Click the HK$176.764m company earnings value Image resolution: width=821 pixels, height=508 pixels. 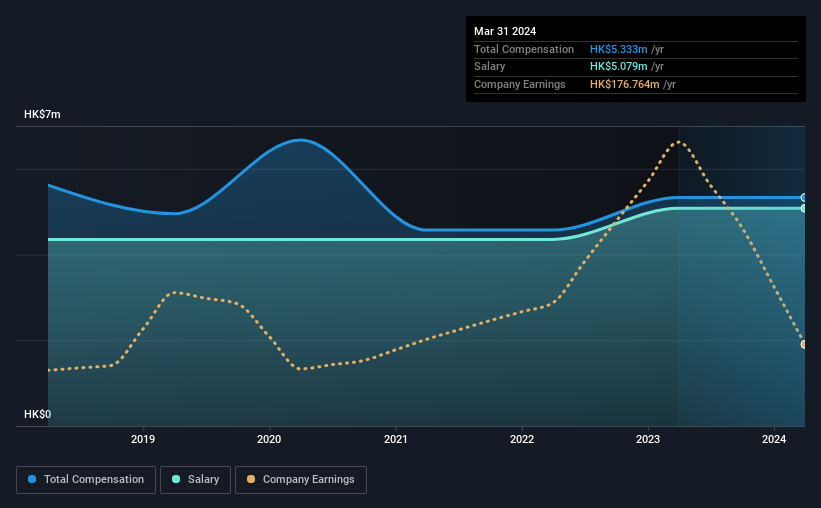pos(625,84)
